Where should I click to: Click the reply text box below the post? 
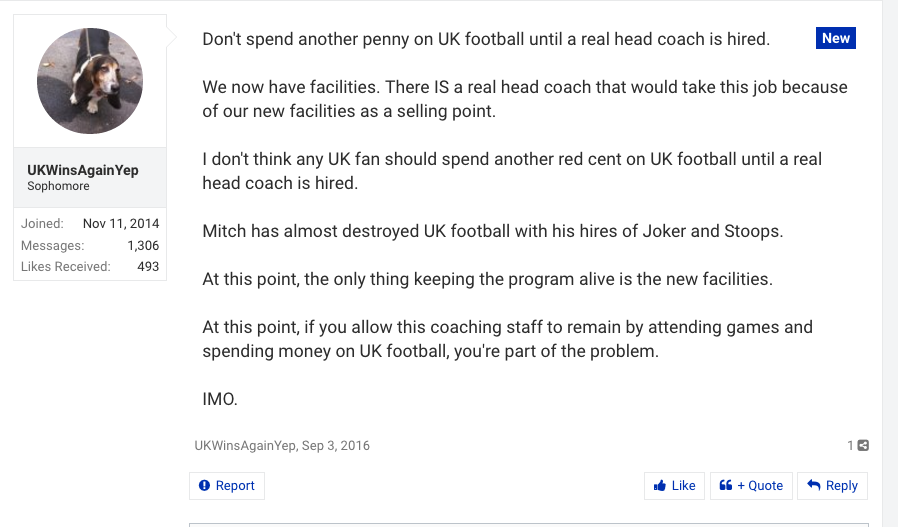point(528,522)
